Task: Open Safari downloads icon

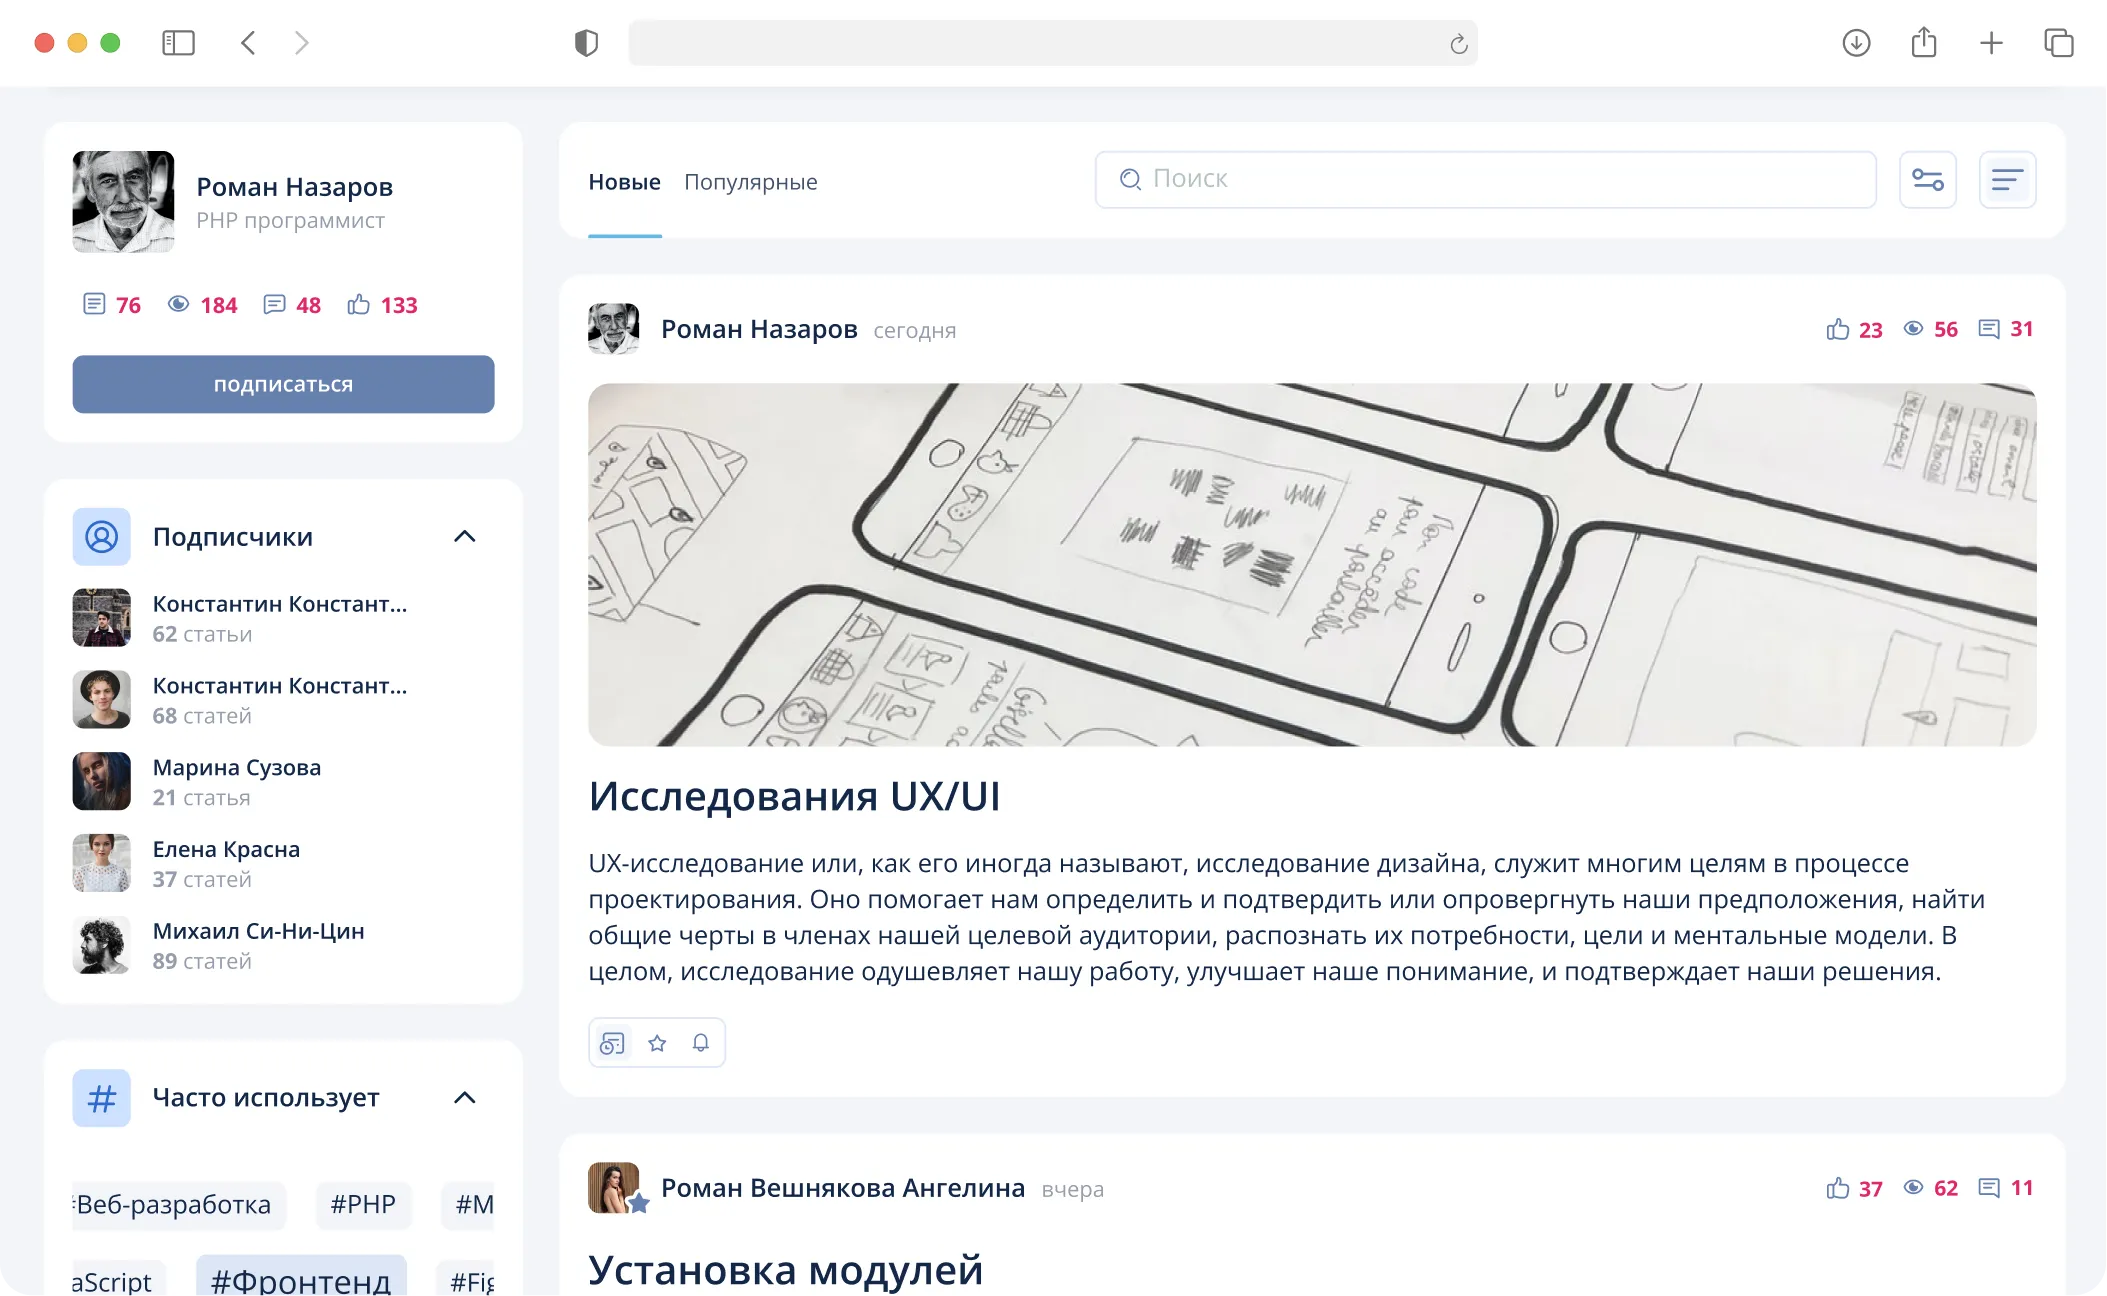Action: [x=1856, y=43]
